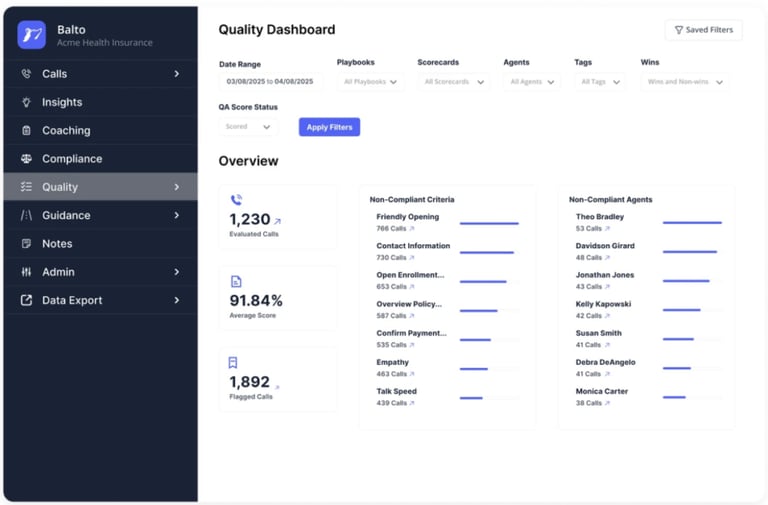
Task: Expand the Data Export submenu arrow
Action: click(177, 300)
